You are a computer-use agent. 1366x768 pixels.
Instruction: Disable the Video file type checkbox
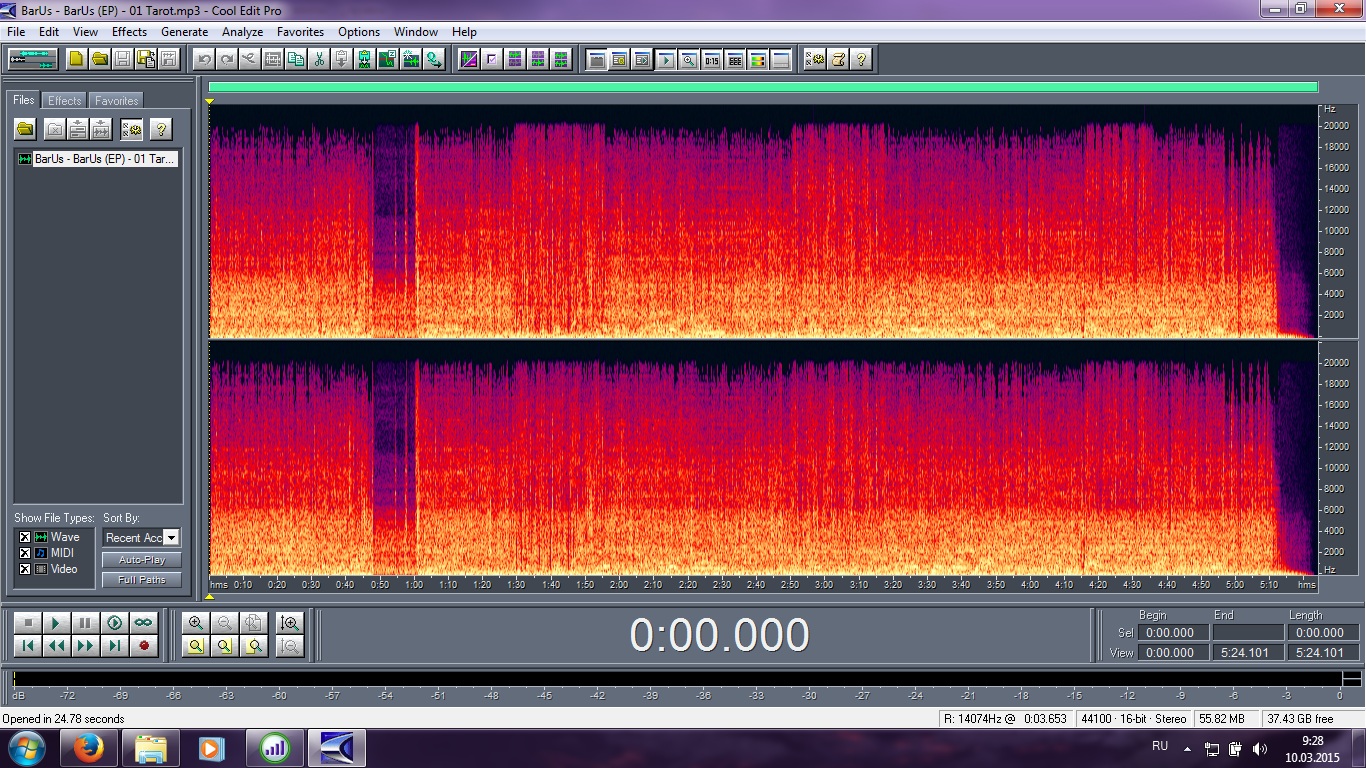point(25,569)
